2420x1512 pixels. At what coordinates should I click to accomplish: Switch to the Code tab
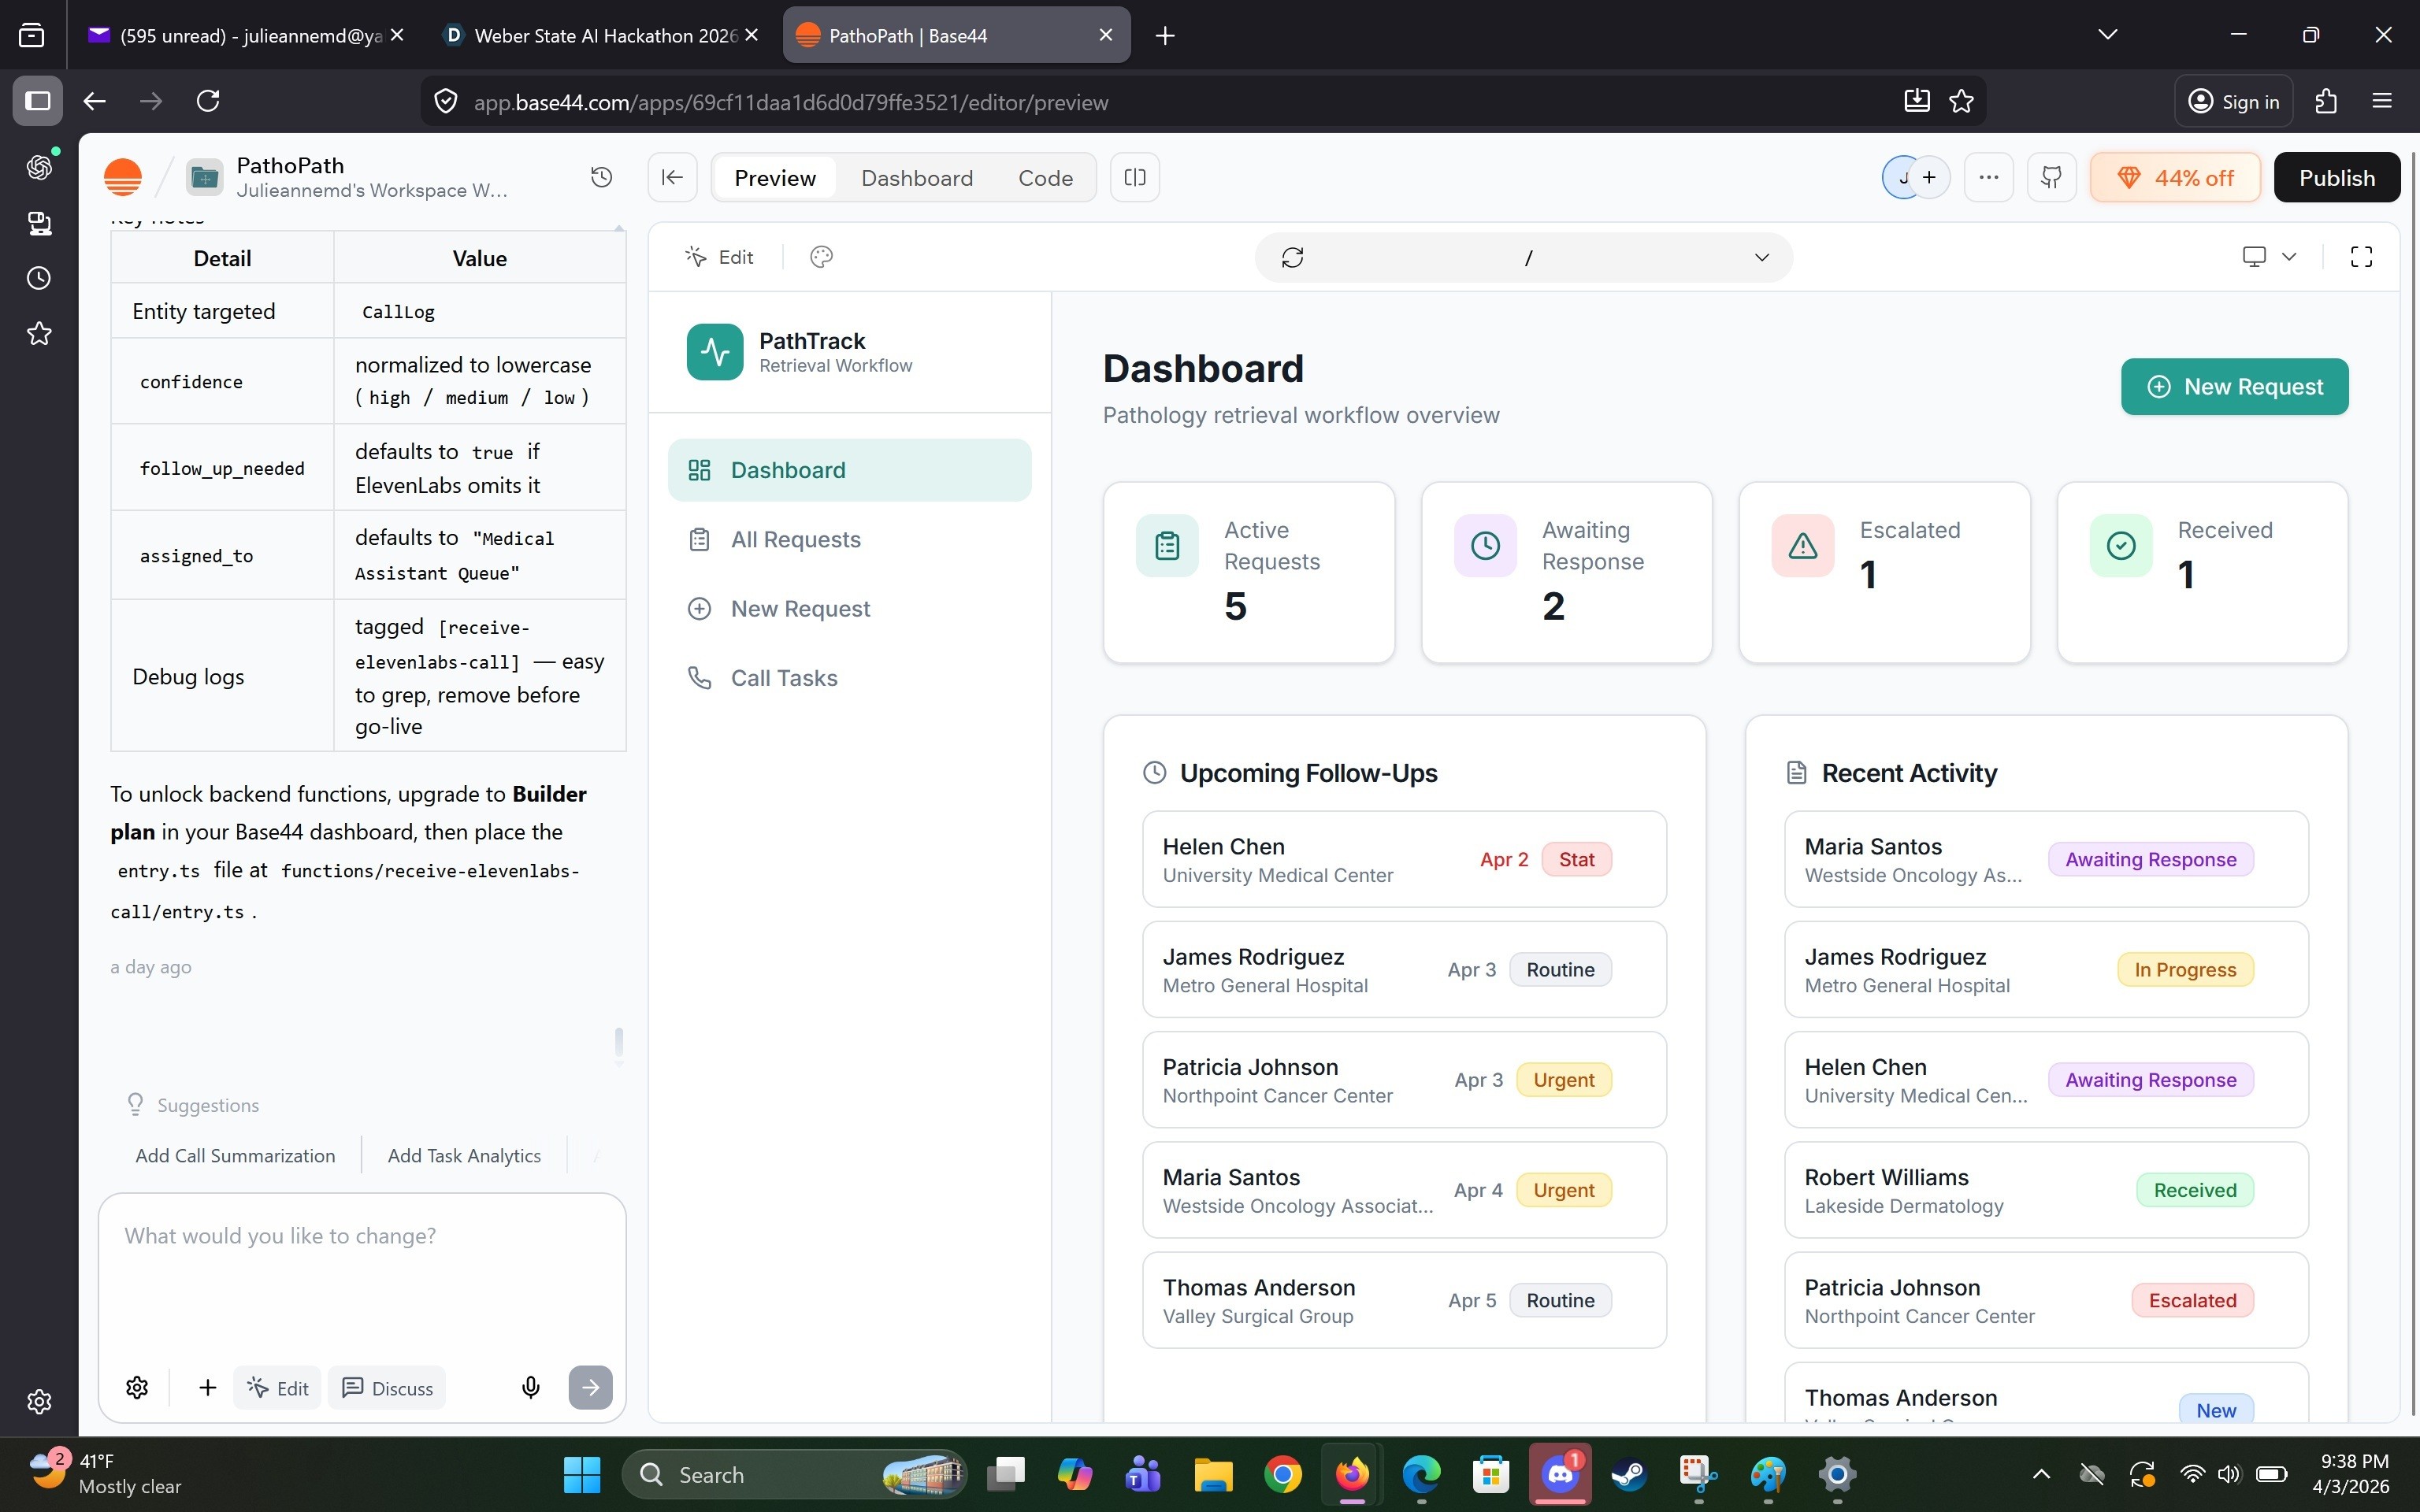pos(1045,177)
